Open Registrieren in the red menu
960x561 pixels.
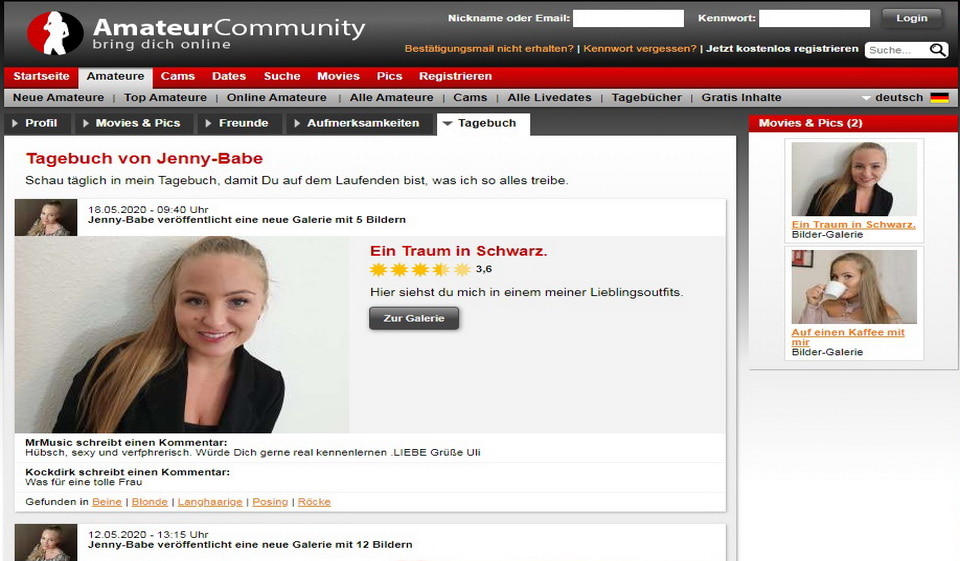[x=456, y=77]
